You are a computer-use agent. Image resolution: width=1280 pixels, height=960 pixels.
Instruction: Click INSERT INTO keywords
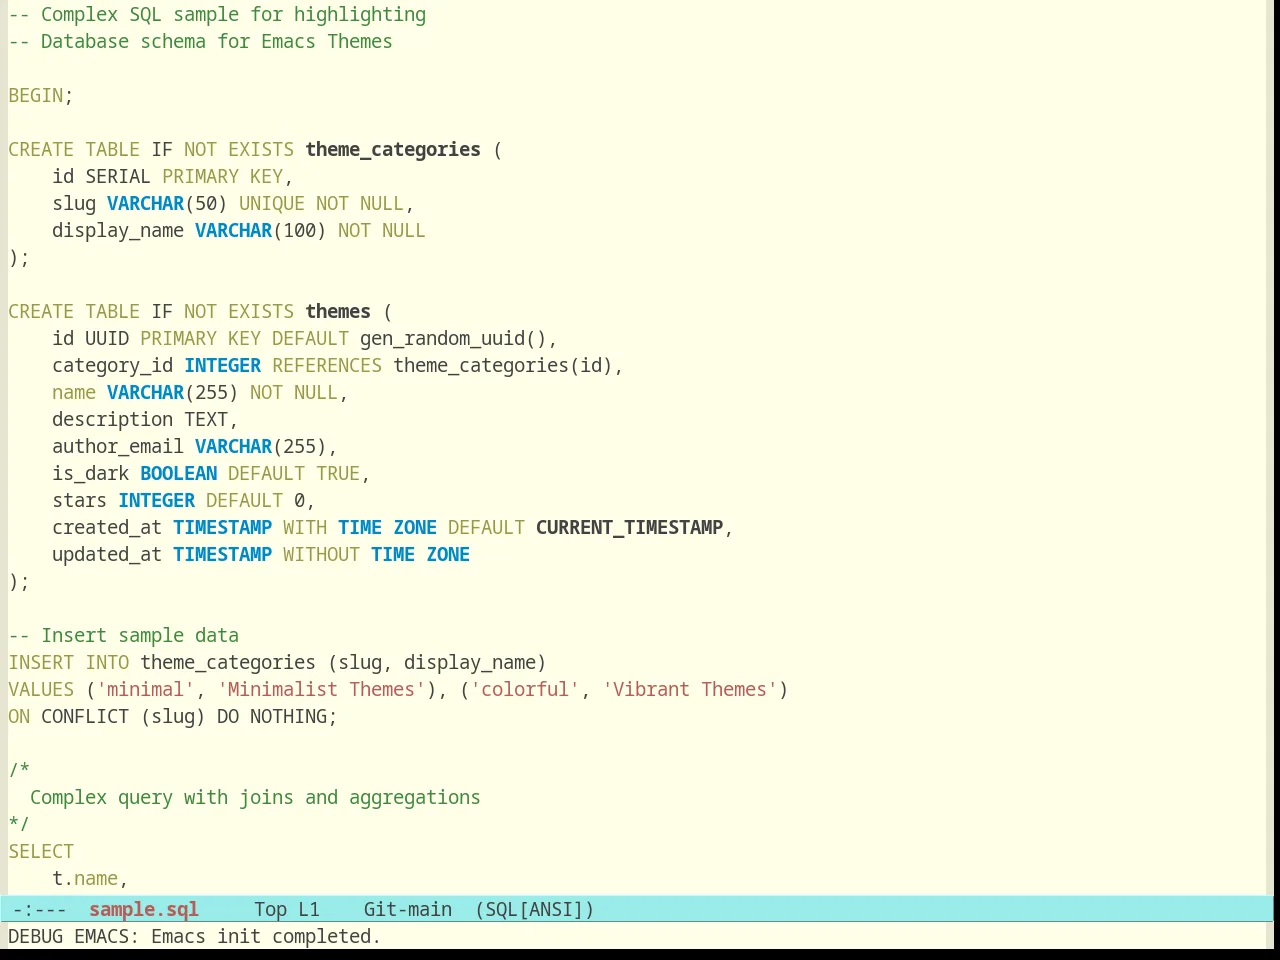(x=69, y=662)
